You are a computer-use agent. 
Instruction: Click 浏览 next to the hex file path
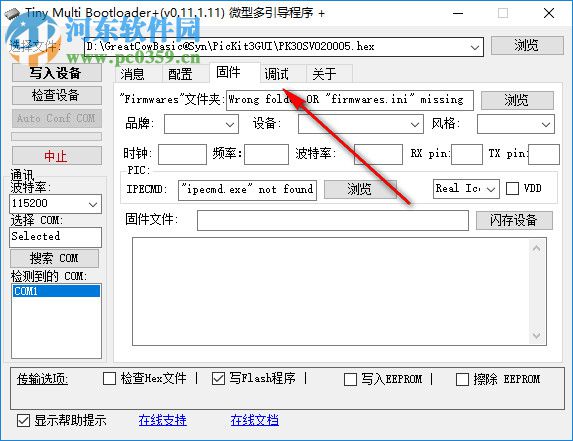527,45
